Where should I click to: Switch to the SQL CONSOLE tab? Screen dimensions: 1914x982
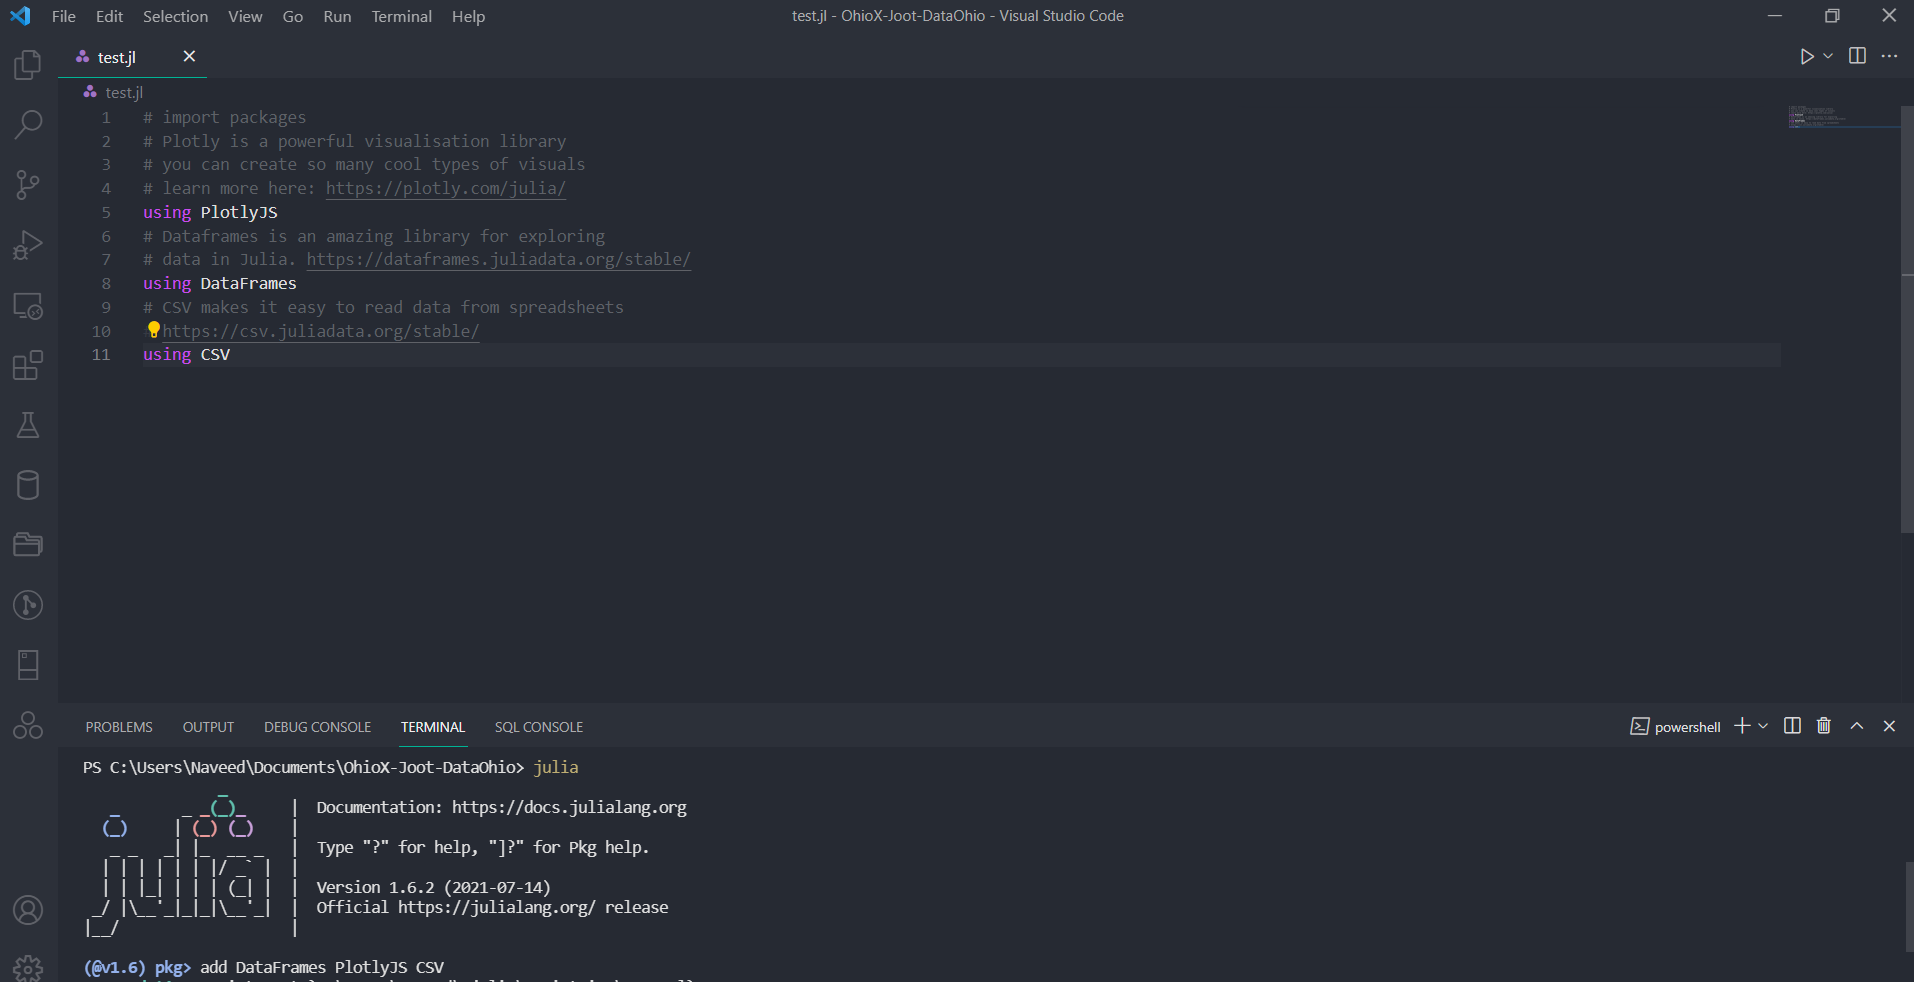coord(538,727)
